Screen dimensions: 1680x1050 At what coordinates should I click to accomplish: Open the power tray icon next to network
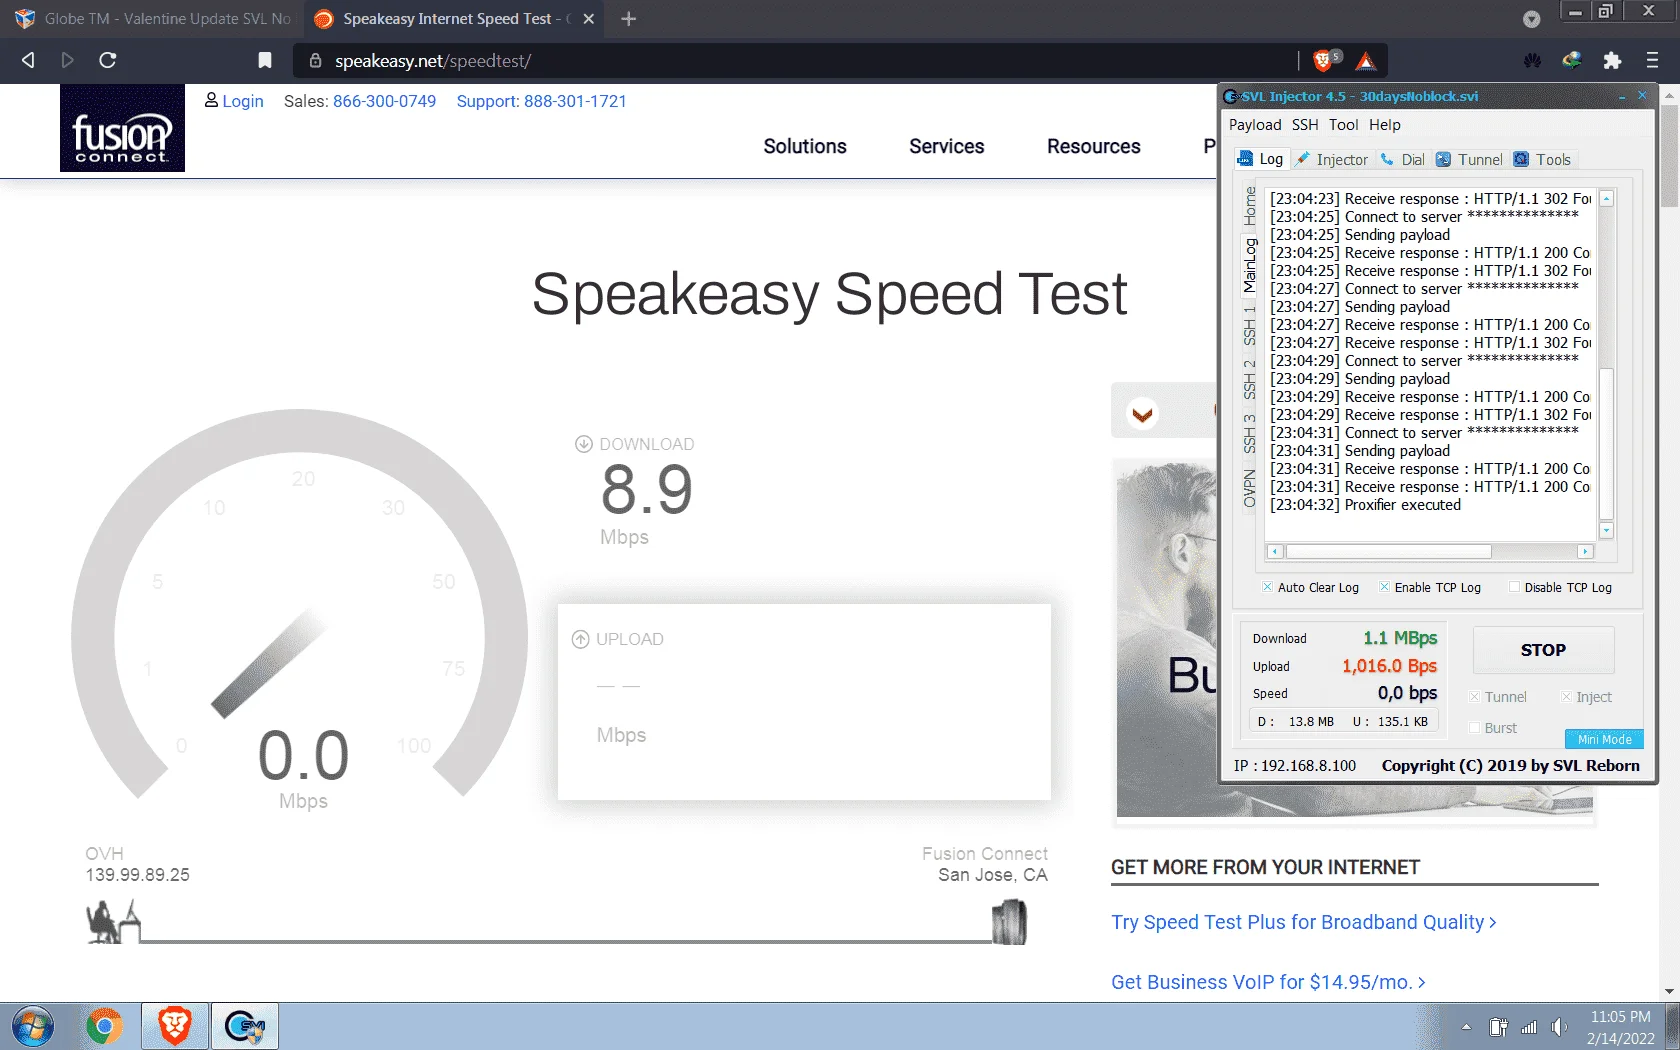[x=1498, y=1027]
